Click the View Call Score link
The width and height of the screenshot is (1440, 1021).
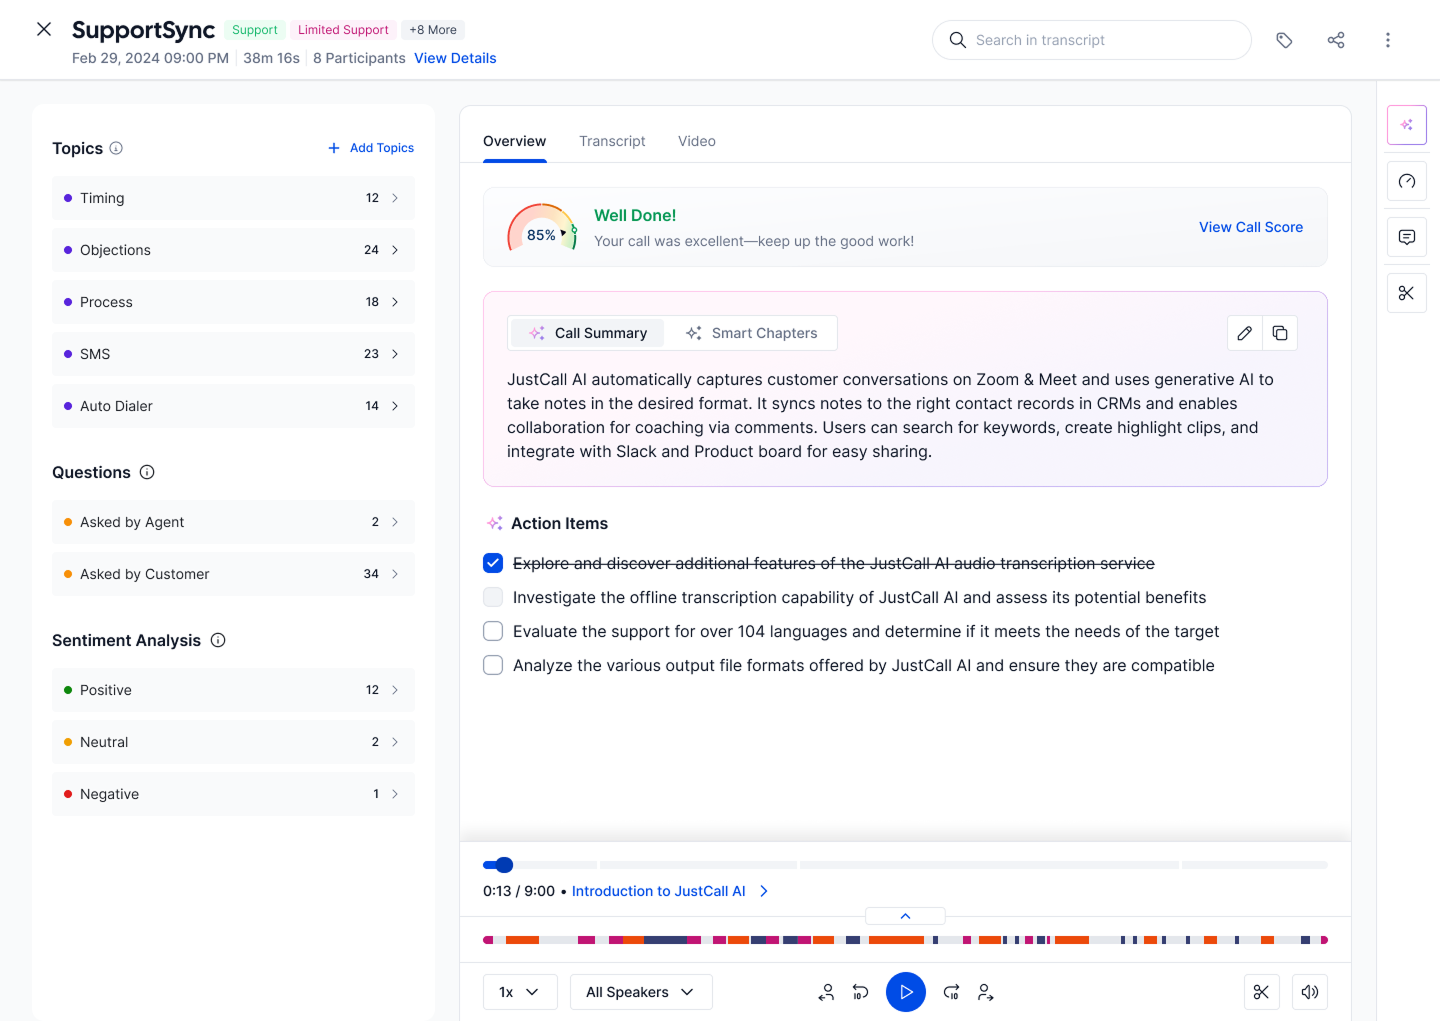pyautogui.click(x=1250, y=227)
